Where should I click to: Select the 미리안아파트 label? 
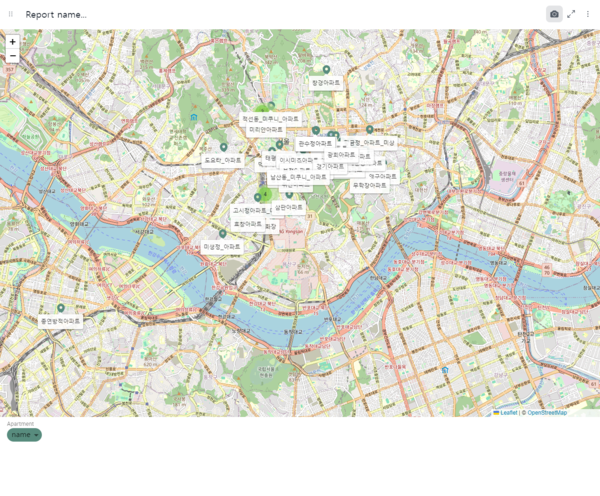tap(265, 129)
